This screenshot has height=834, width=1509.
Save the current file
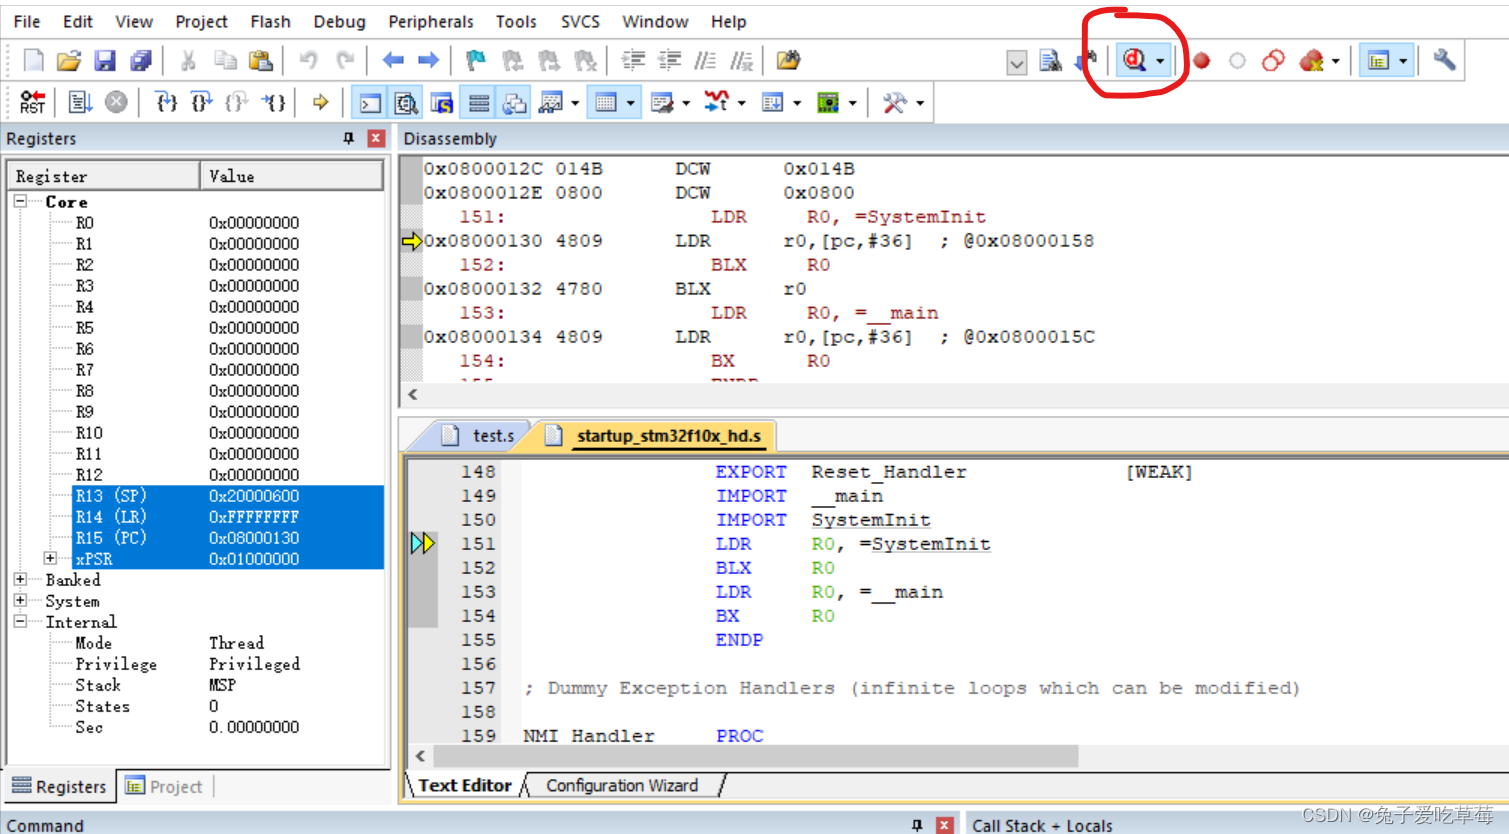(x=105, y=60)
